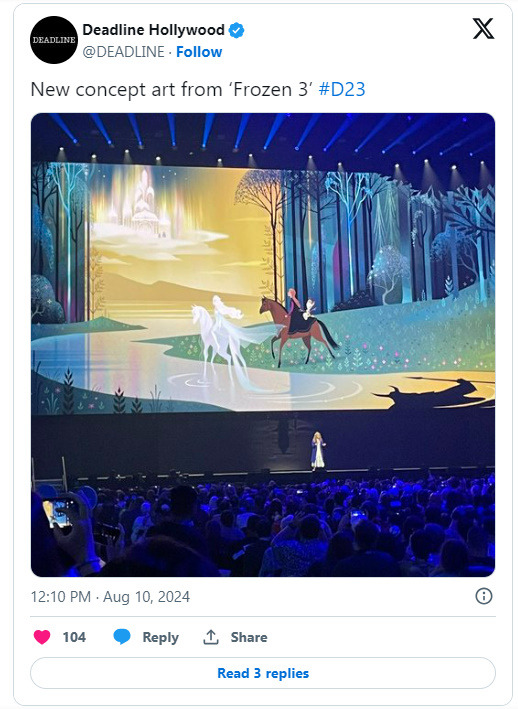Follow the Deadline Hollywood account
The width and height of the screenshot is (518, 709).
(199, 52)
